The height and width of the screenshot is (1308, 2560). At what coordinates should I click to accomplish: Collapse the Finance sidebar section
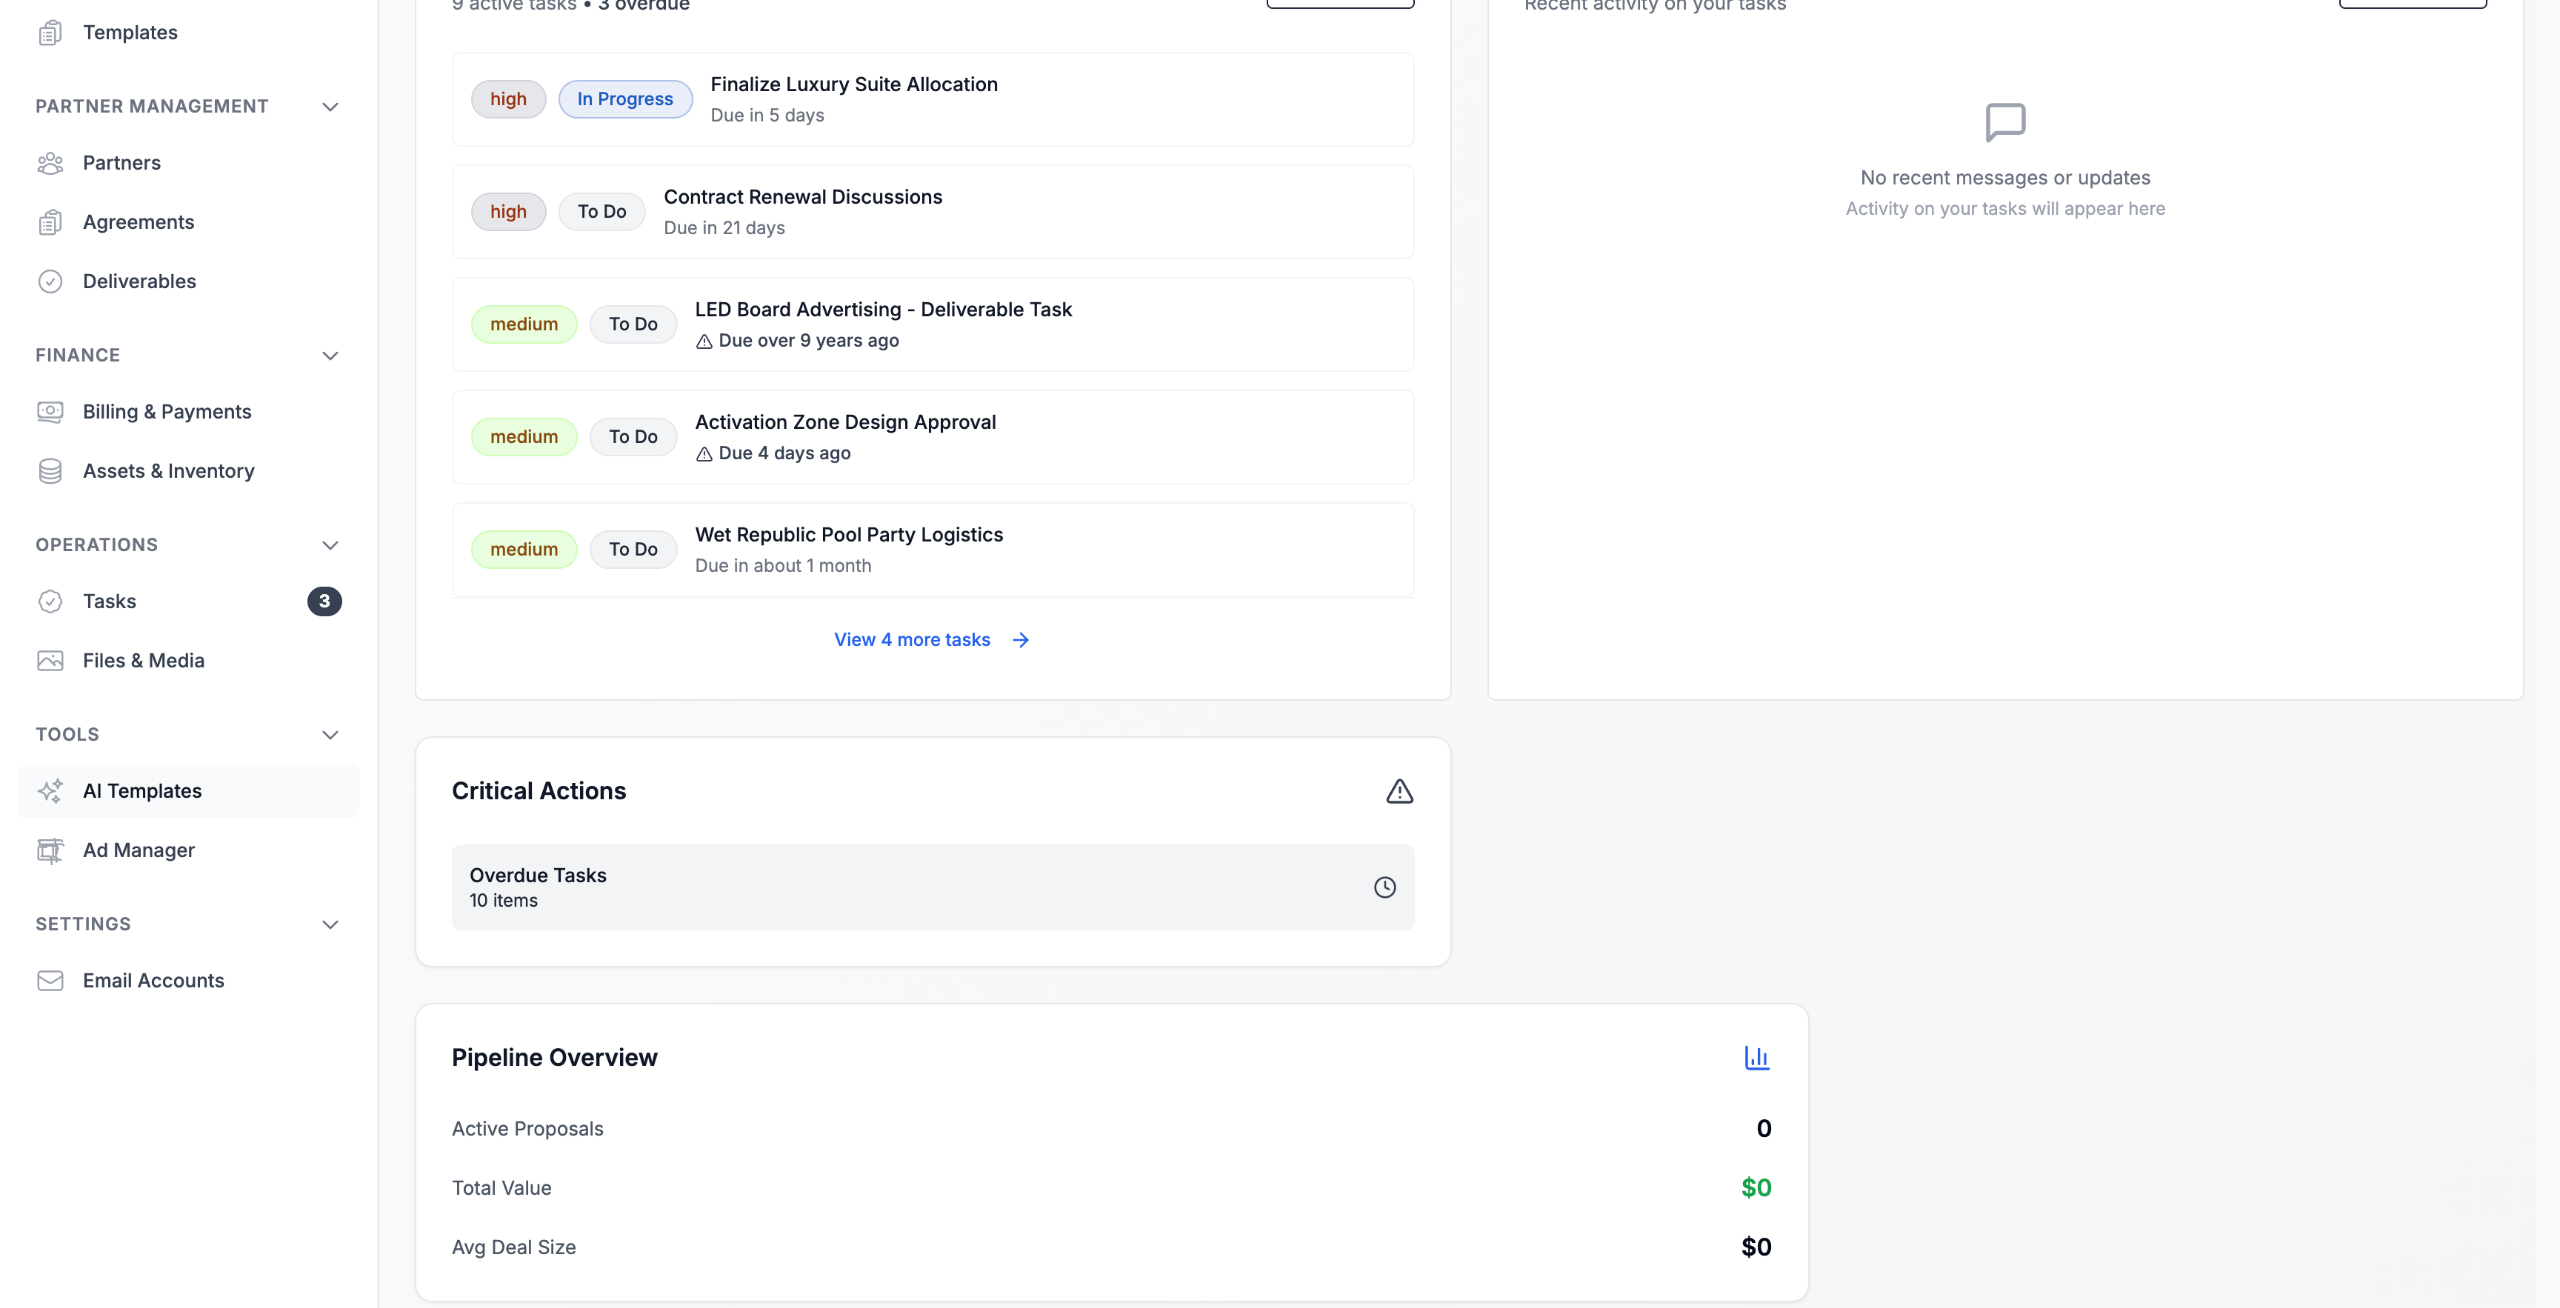click(330, 356)
